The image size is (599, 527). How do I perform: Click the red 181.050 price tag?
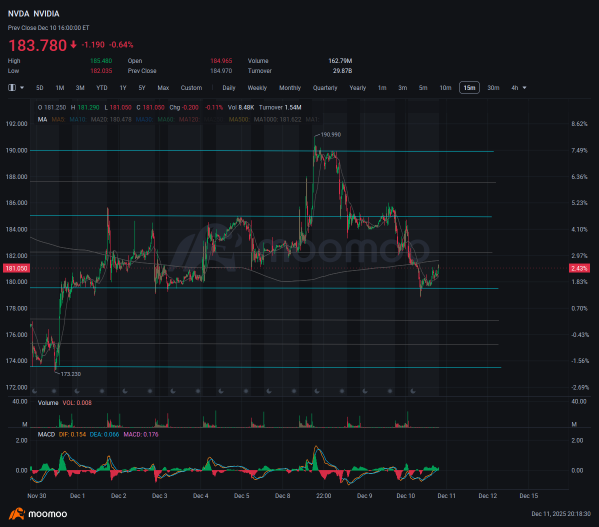pos(16,268)
